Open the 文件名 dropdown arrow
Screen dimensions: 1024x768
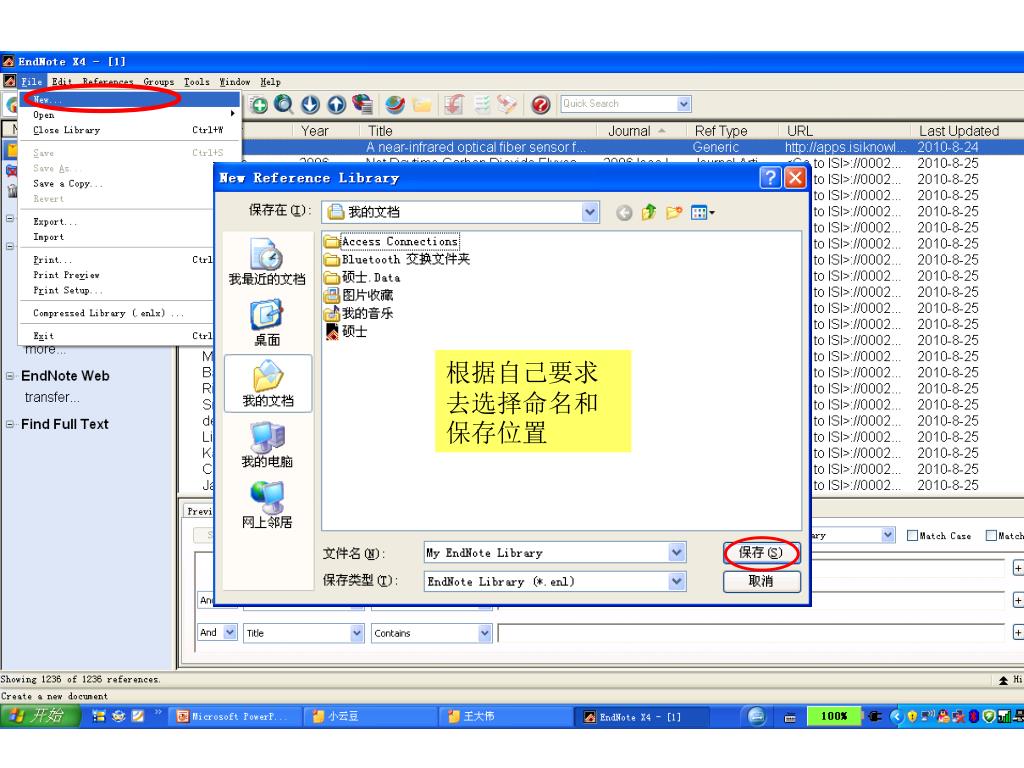(x=677, y=552)
